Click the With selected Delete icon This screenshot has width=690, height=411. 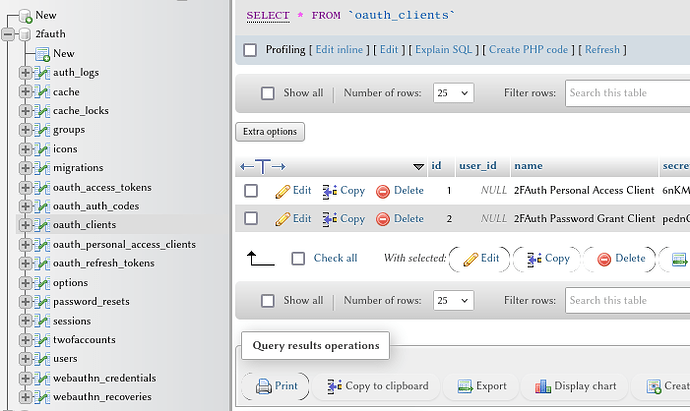point(604,259)
